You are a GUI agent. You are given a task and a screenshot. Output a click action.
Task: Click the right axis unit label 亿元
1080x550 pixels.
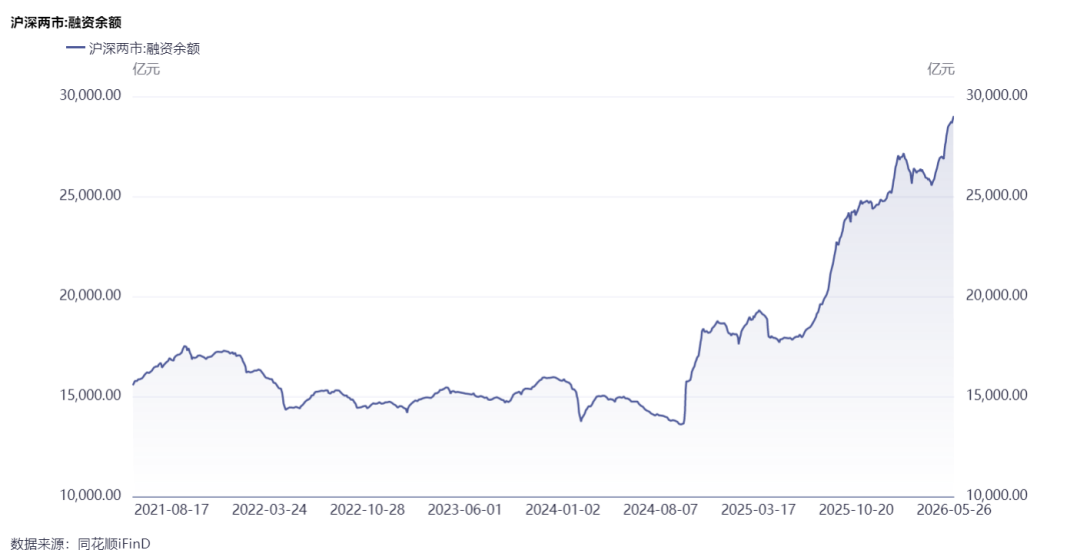[x=941, y=69]
